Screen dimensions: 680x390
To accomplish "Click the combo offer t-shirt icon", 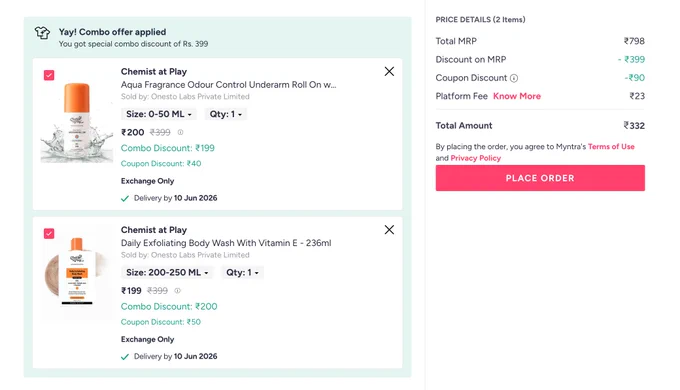I will pyautogui.click(x=42, y=33).
